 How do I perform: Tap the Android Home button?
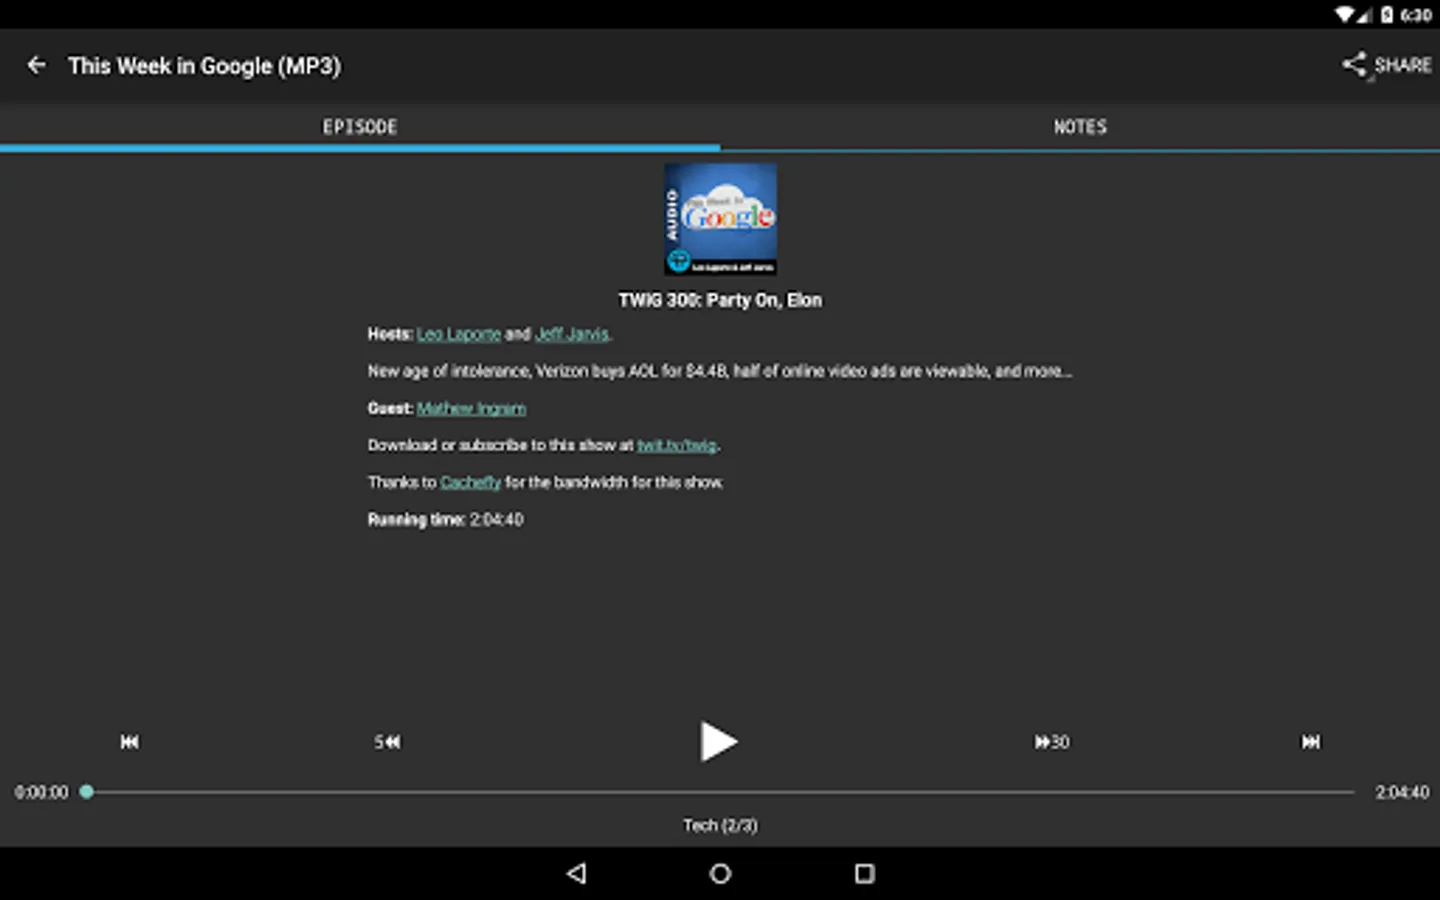coord(720,874)
